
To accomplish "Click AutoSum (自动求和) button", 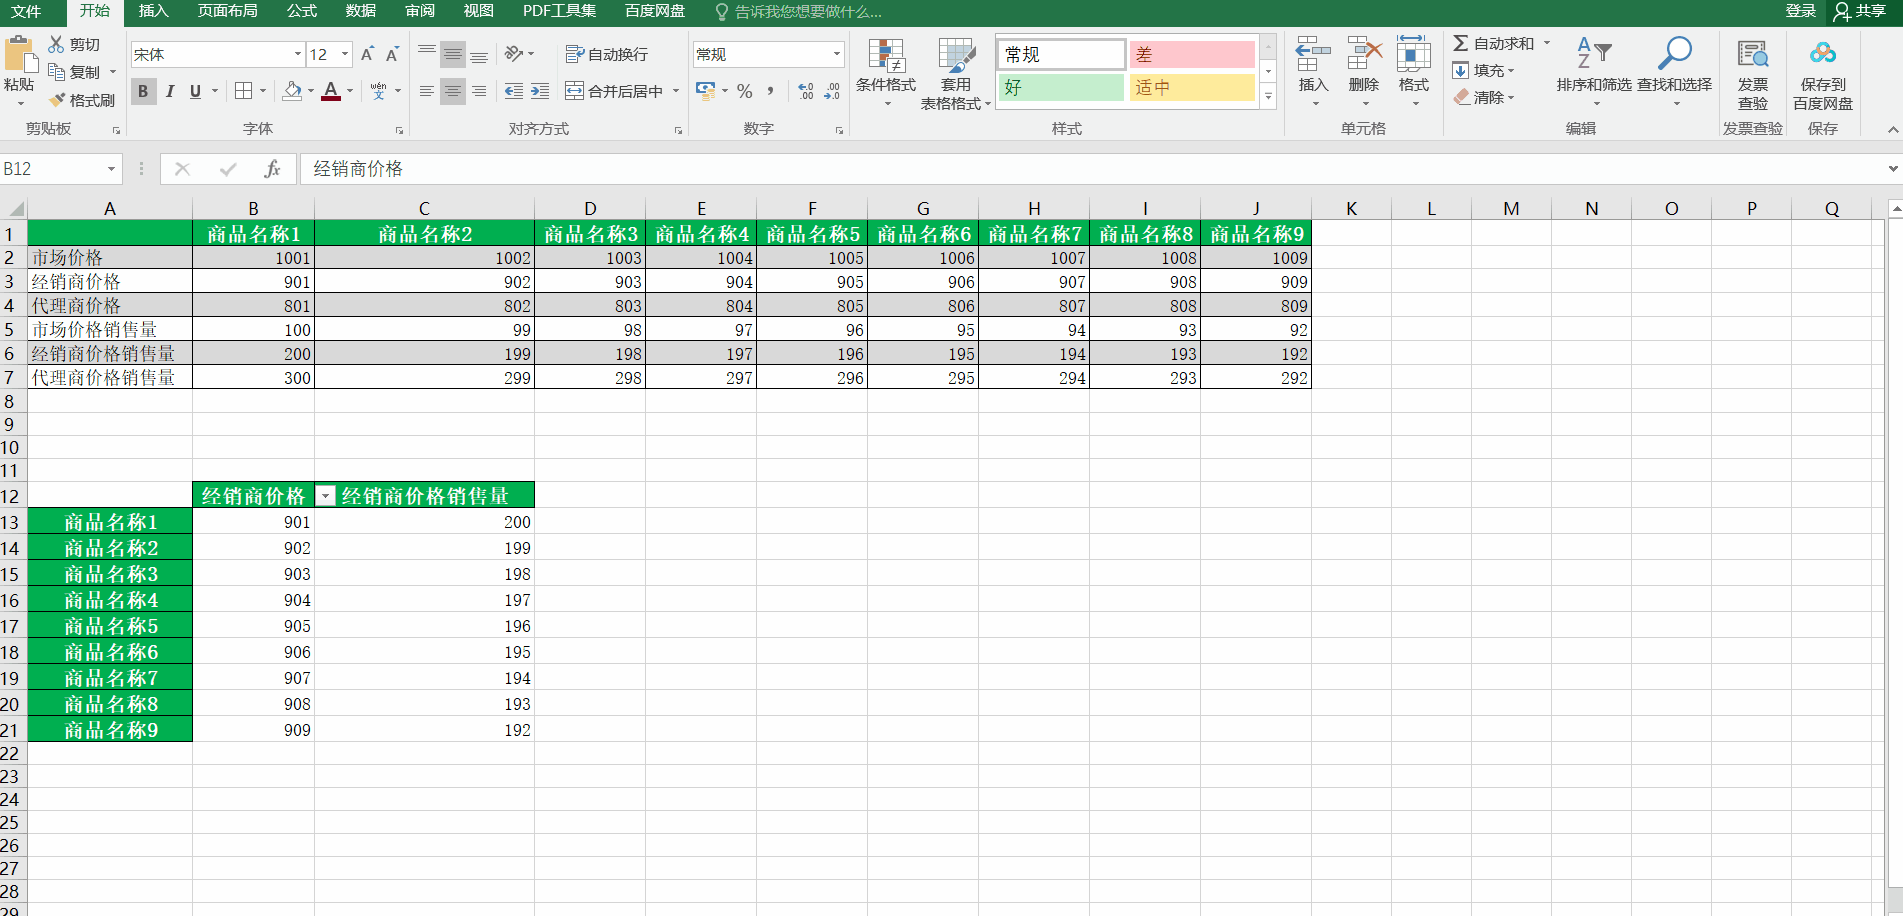I will point(1493,43).
